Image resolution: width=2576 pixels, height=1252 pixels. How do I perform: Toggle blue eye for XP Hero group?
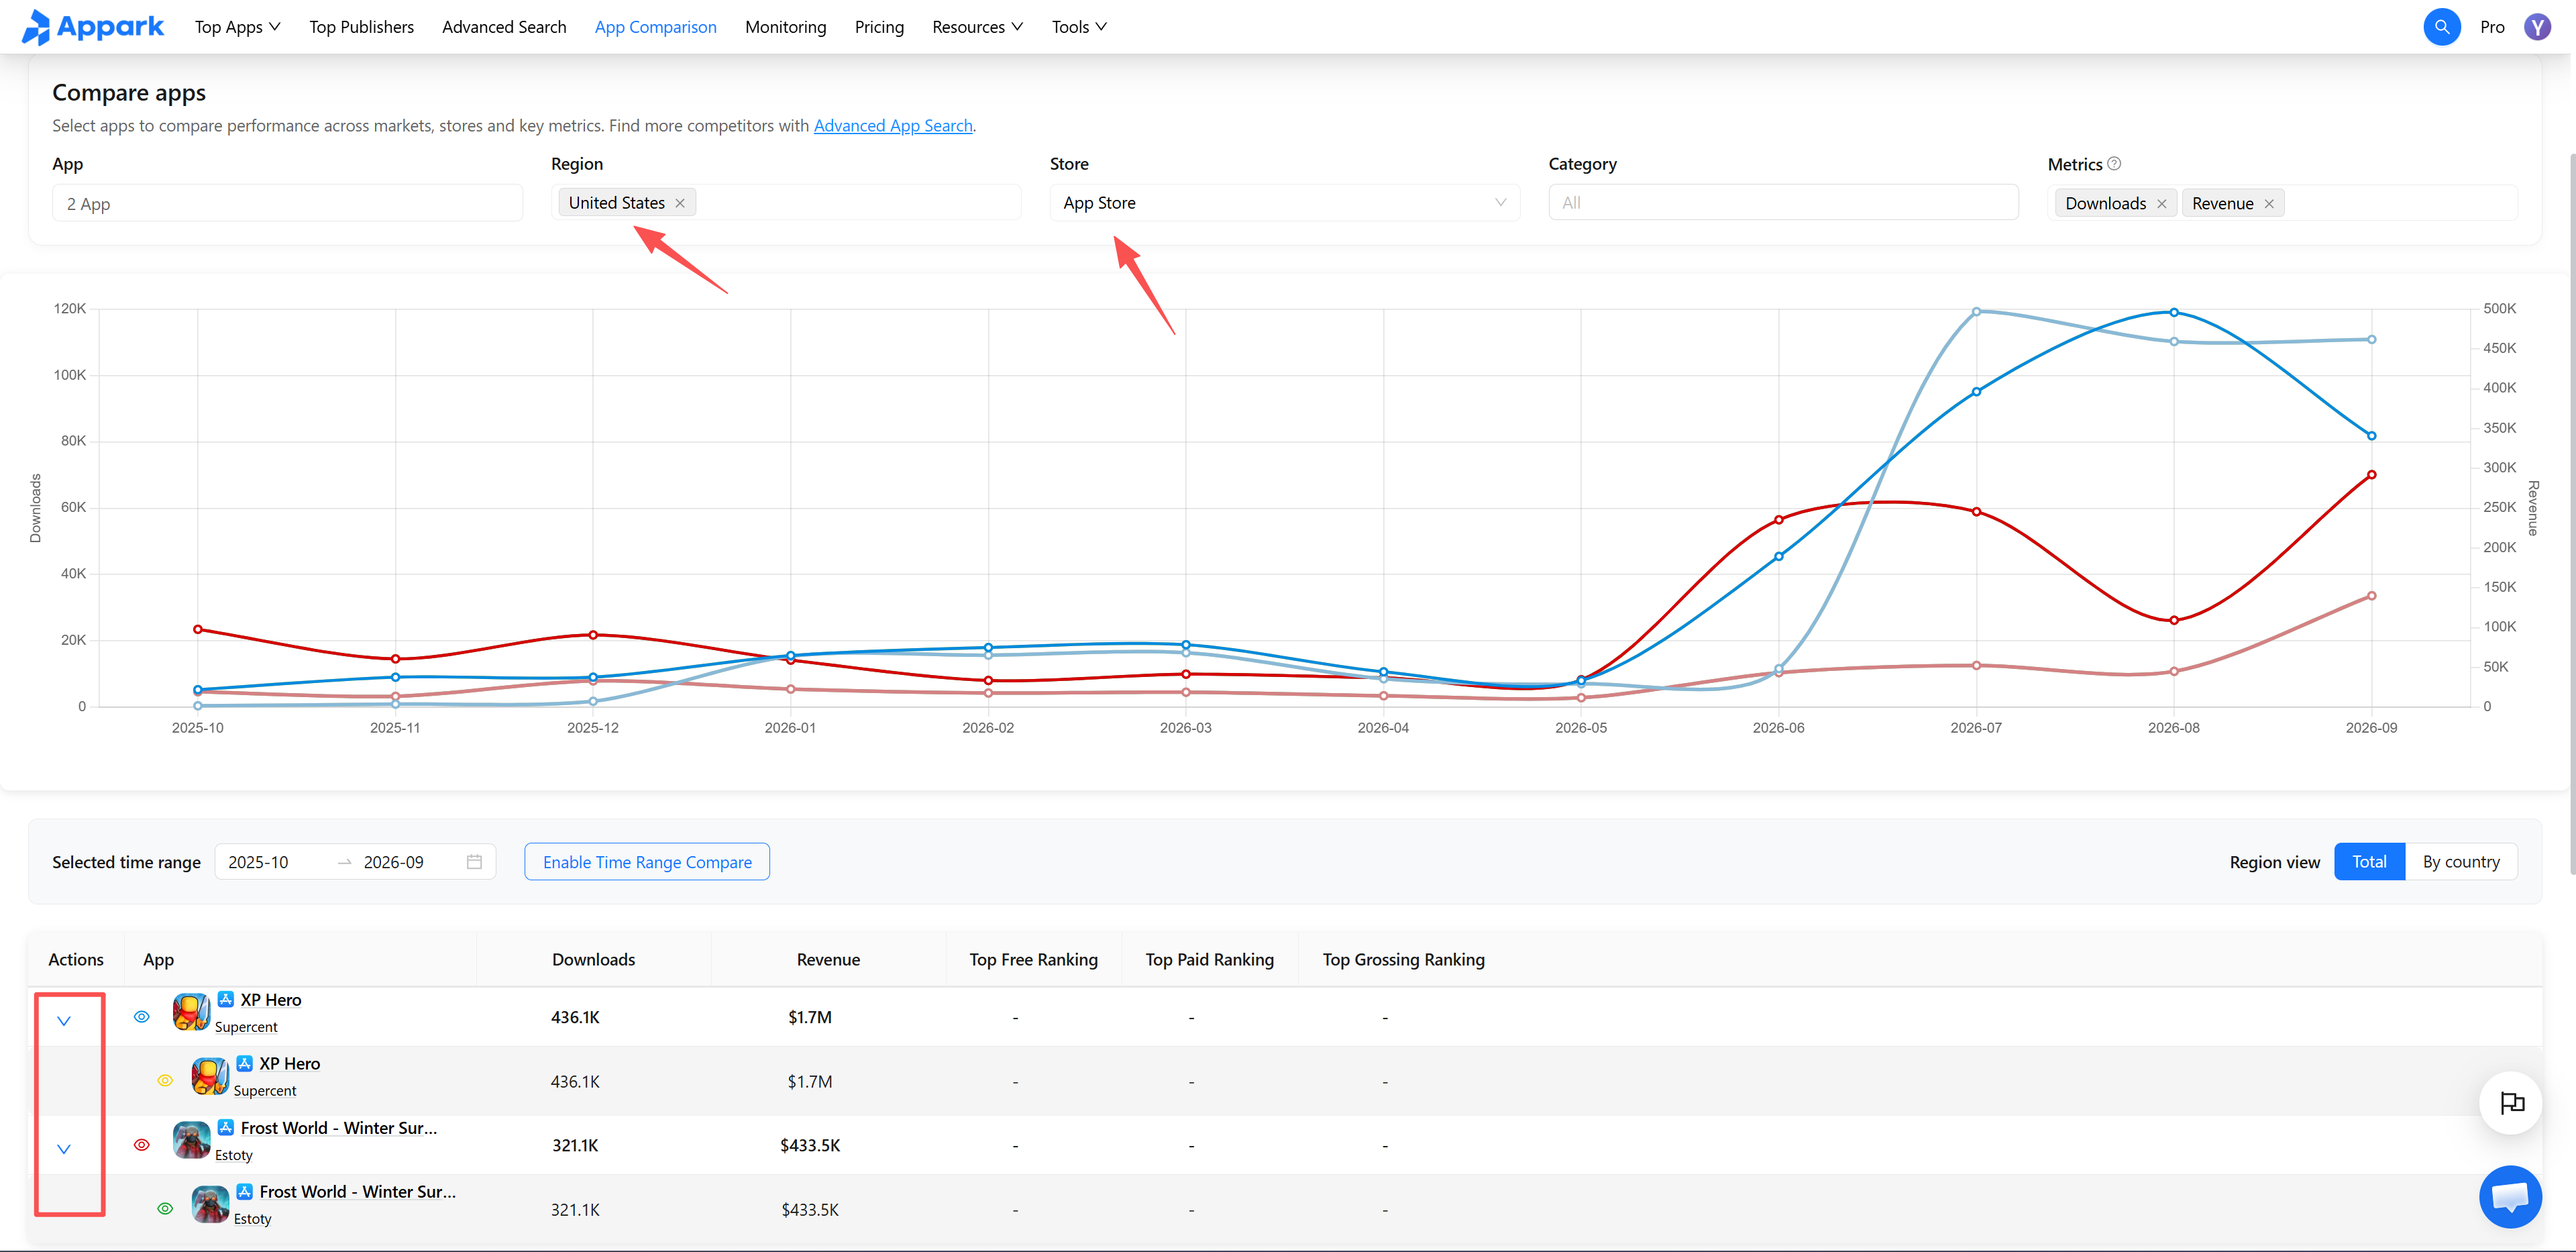[142, 1017]
